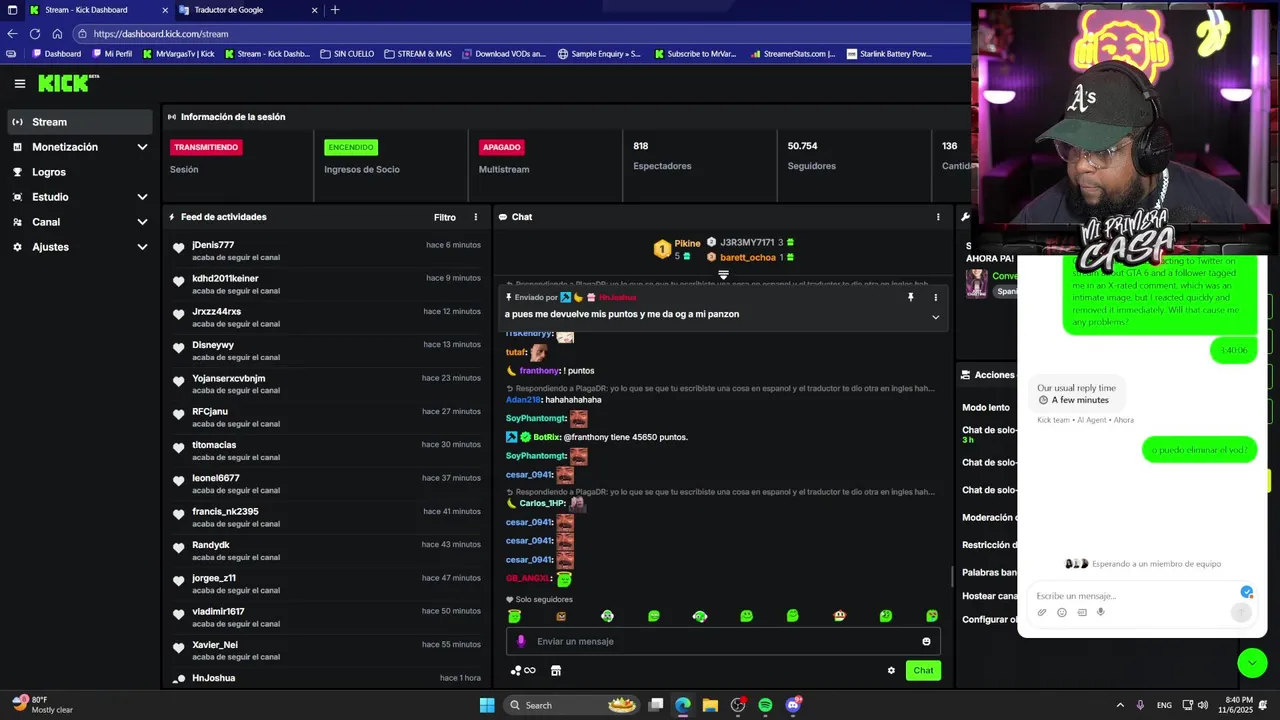Click the heart icon beside jDenis777
1280x720 pixels.
point(178,248)
